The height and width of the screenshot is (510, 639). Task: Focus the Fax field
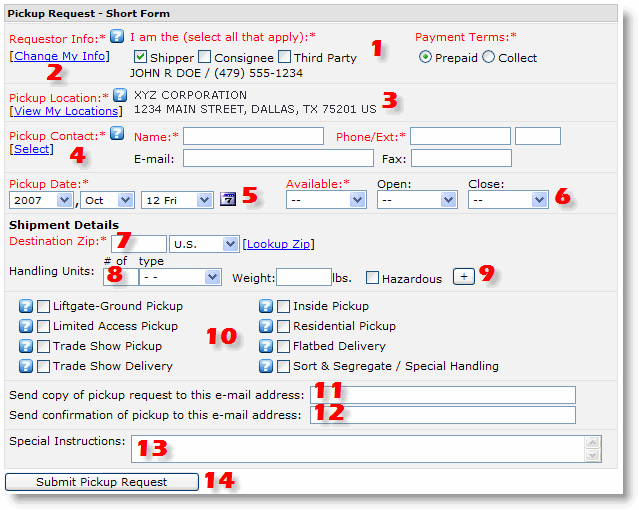[x=461, y=158]
